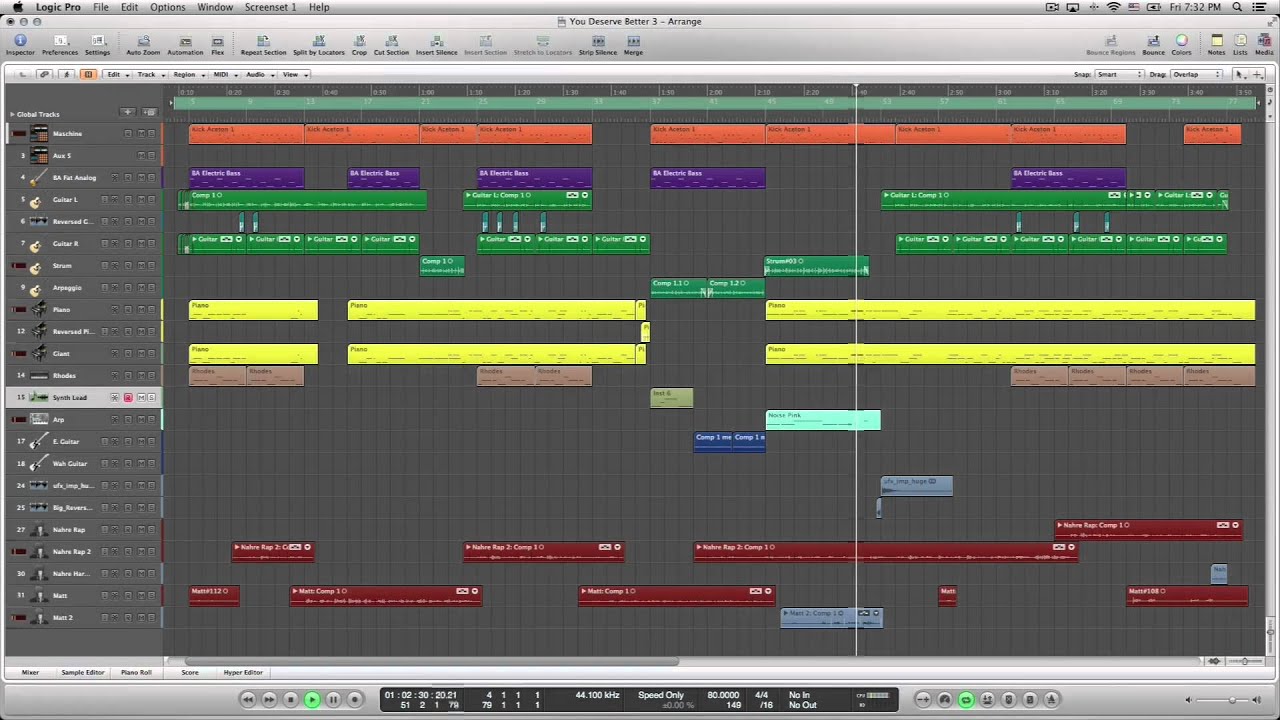This screenshot has width=1280, height=720.
Task: Solo the Guitar L track
Action: pyautogui.click(x=151, y=200)
